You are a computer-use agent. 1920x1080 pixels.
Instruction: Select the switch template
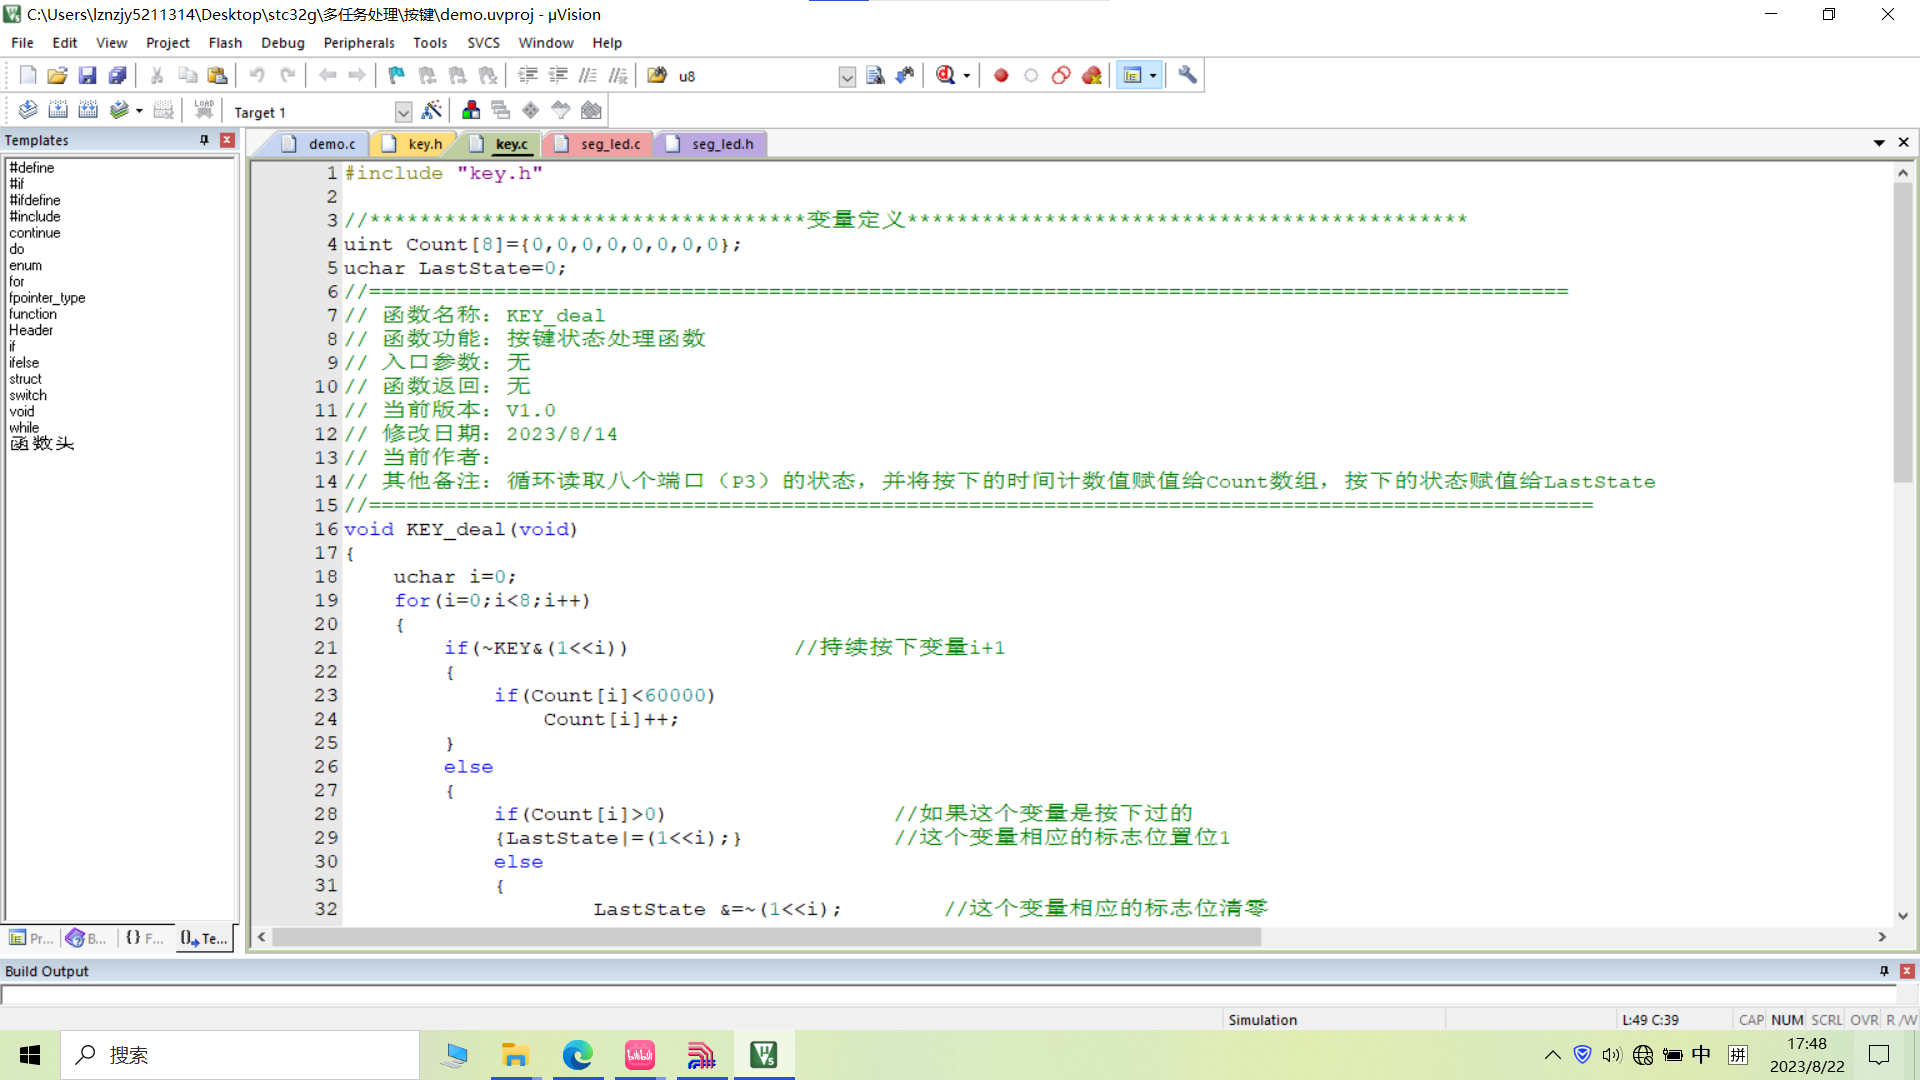28,395
